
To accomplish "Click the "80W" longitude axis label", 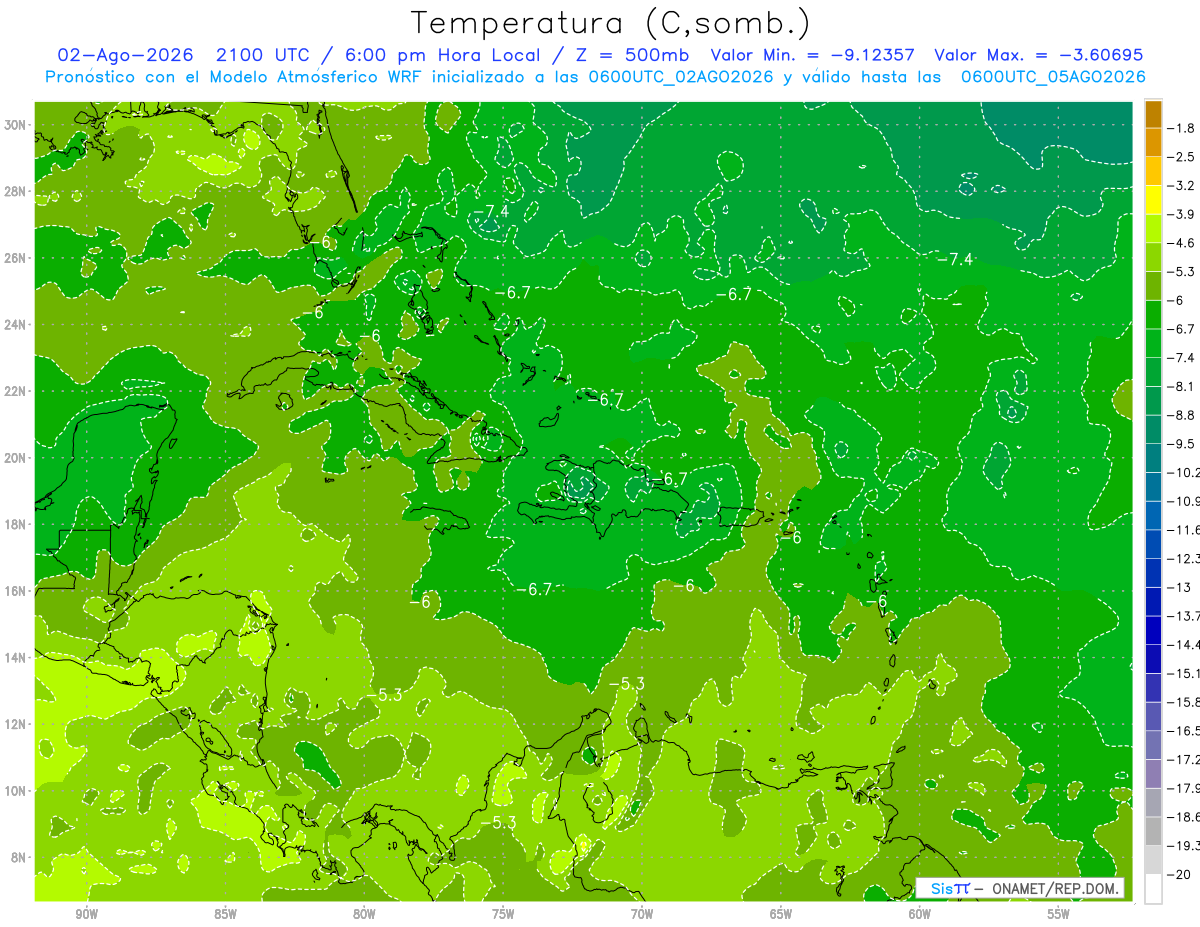I will tap(364, 914).
